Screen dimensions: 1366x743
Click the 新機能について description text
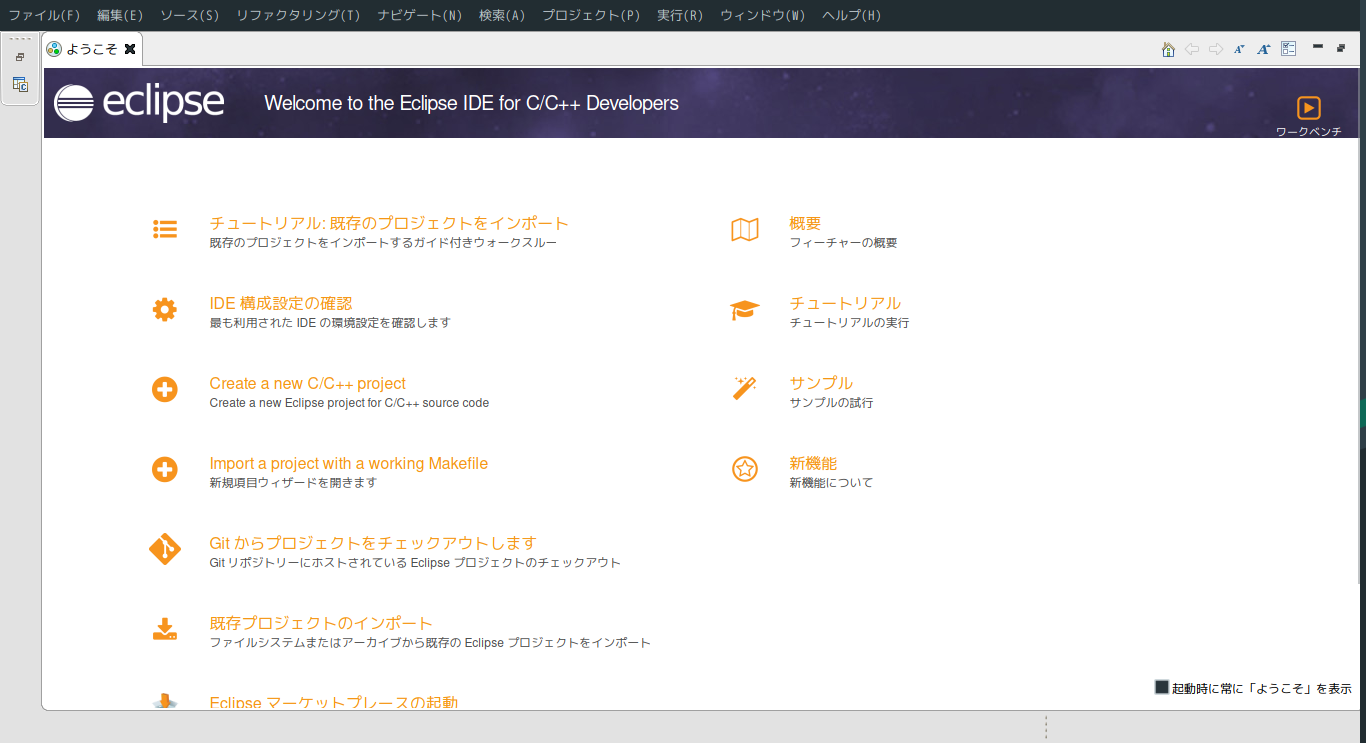click(x=831, y=483)
